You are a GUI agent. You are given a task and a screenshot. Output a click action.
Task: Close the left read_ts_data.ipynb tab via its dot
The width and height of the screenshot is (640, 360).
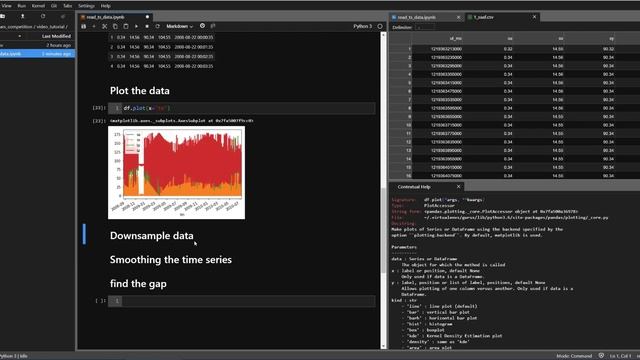click(x=147, y=17)
